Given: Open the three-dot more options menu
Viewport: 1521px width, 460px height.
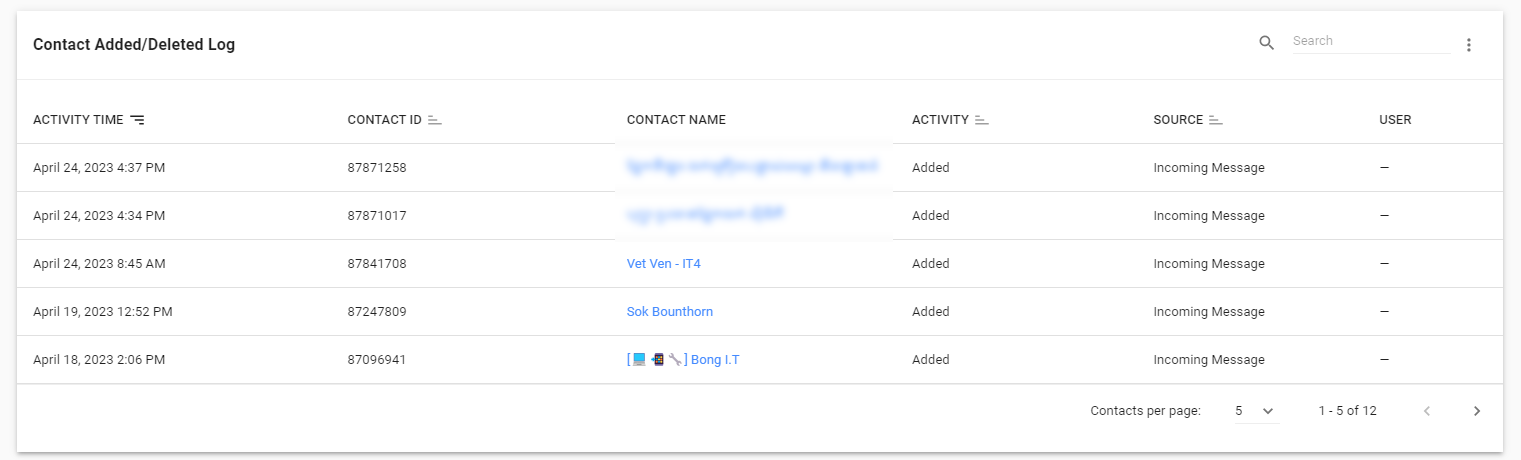Looking at the screenshot, I should point(1469,45).
